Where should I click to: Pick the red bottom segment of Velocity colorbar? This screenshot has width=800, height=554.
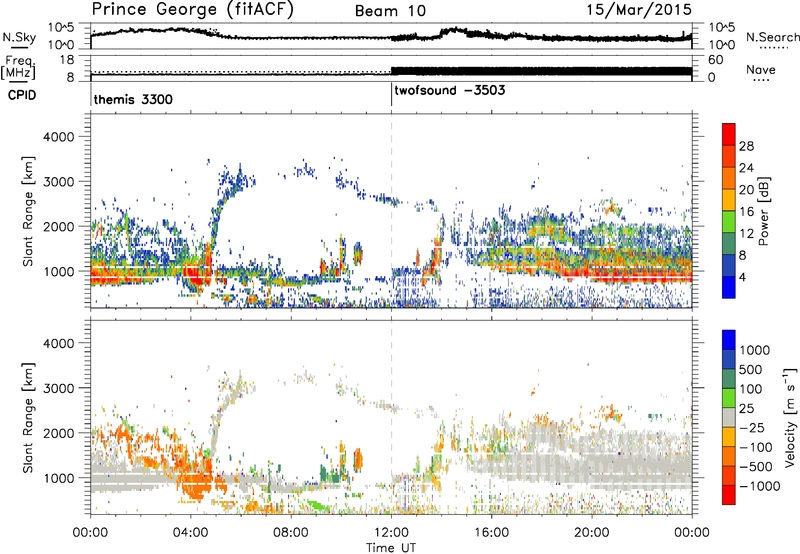pyautogui.click(x=729, y=495)
